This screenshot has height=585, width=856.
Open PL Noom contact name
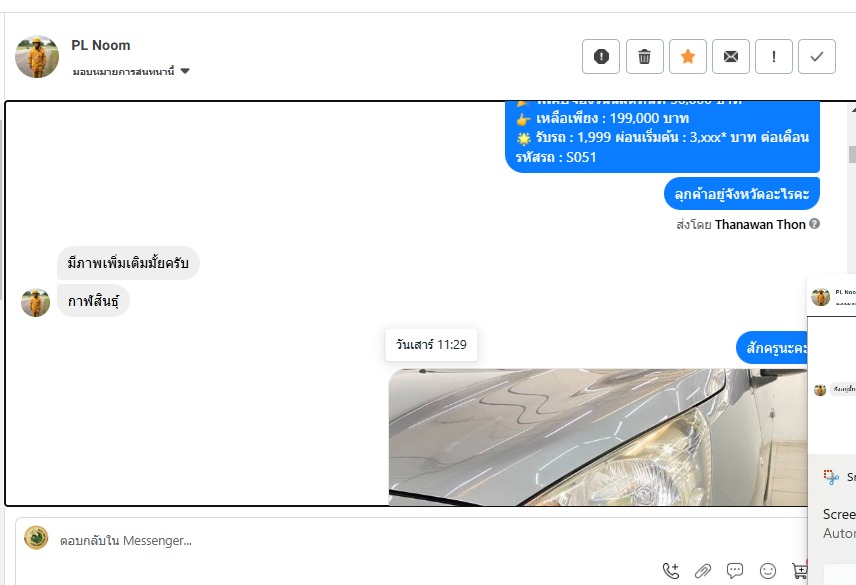100,45
